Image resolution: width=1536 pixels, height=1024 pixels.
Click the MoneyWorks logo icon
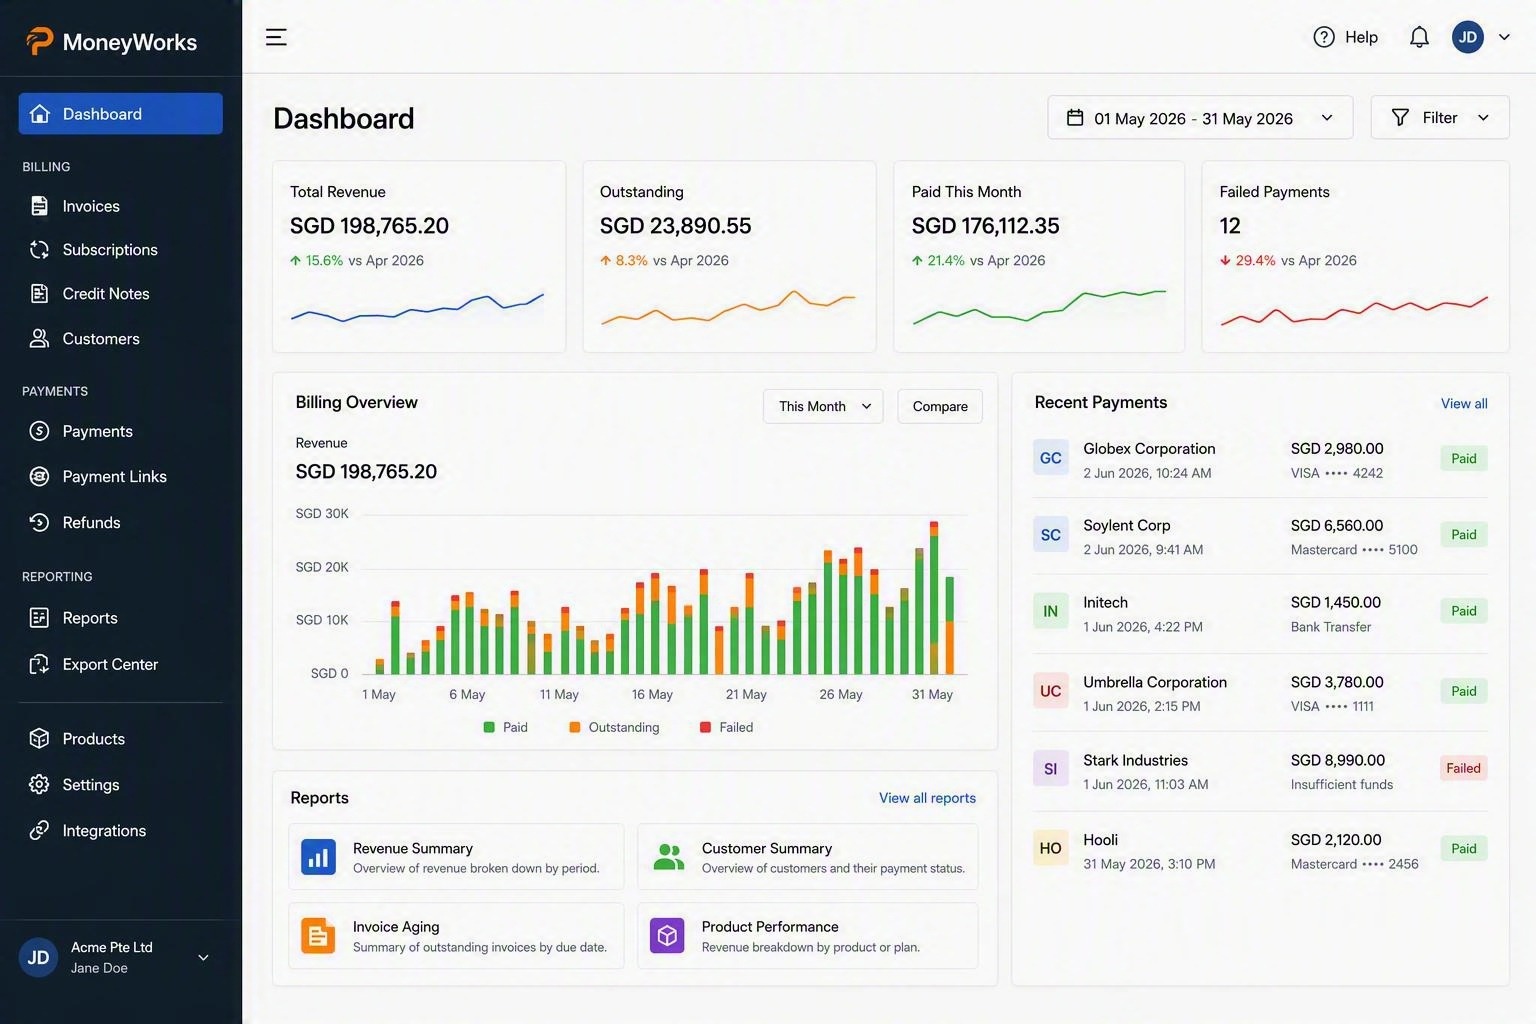coord(39,41)
